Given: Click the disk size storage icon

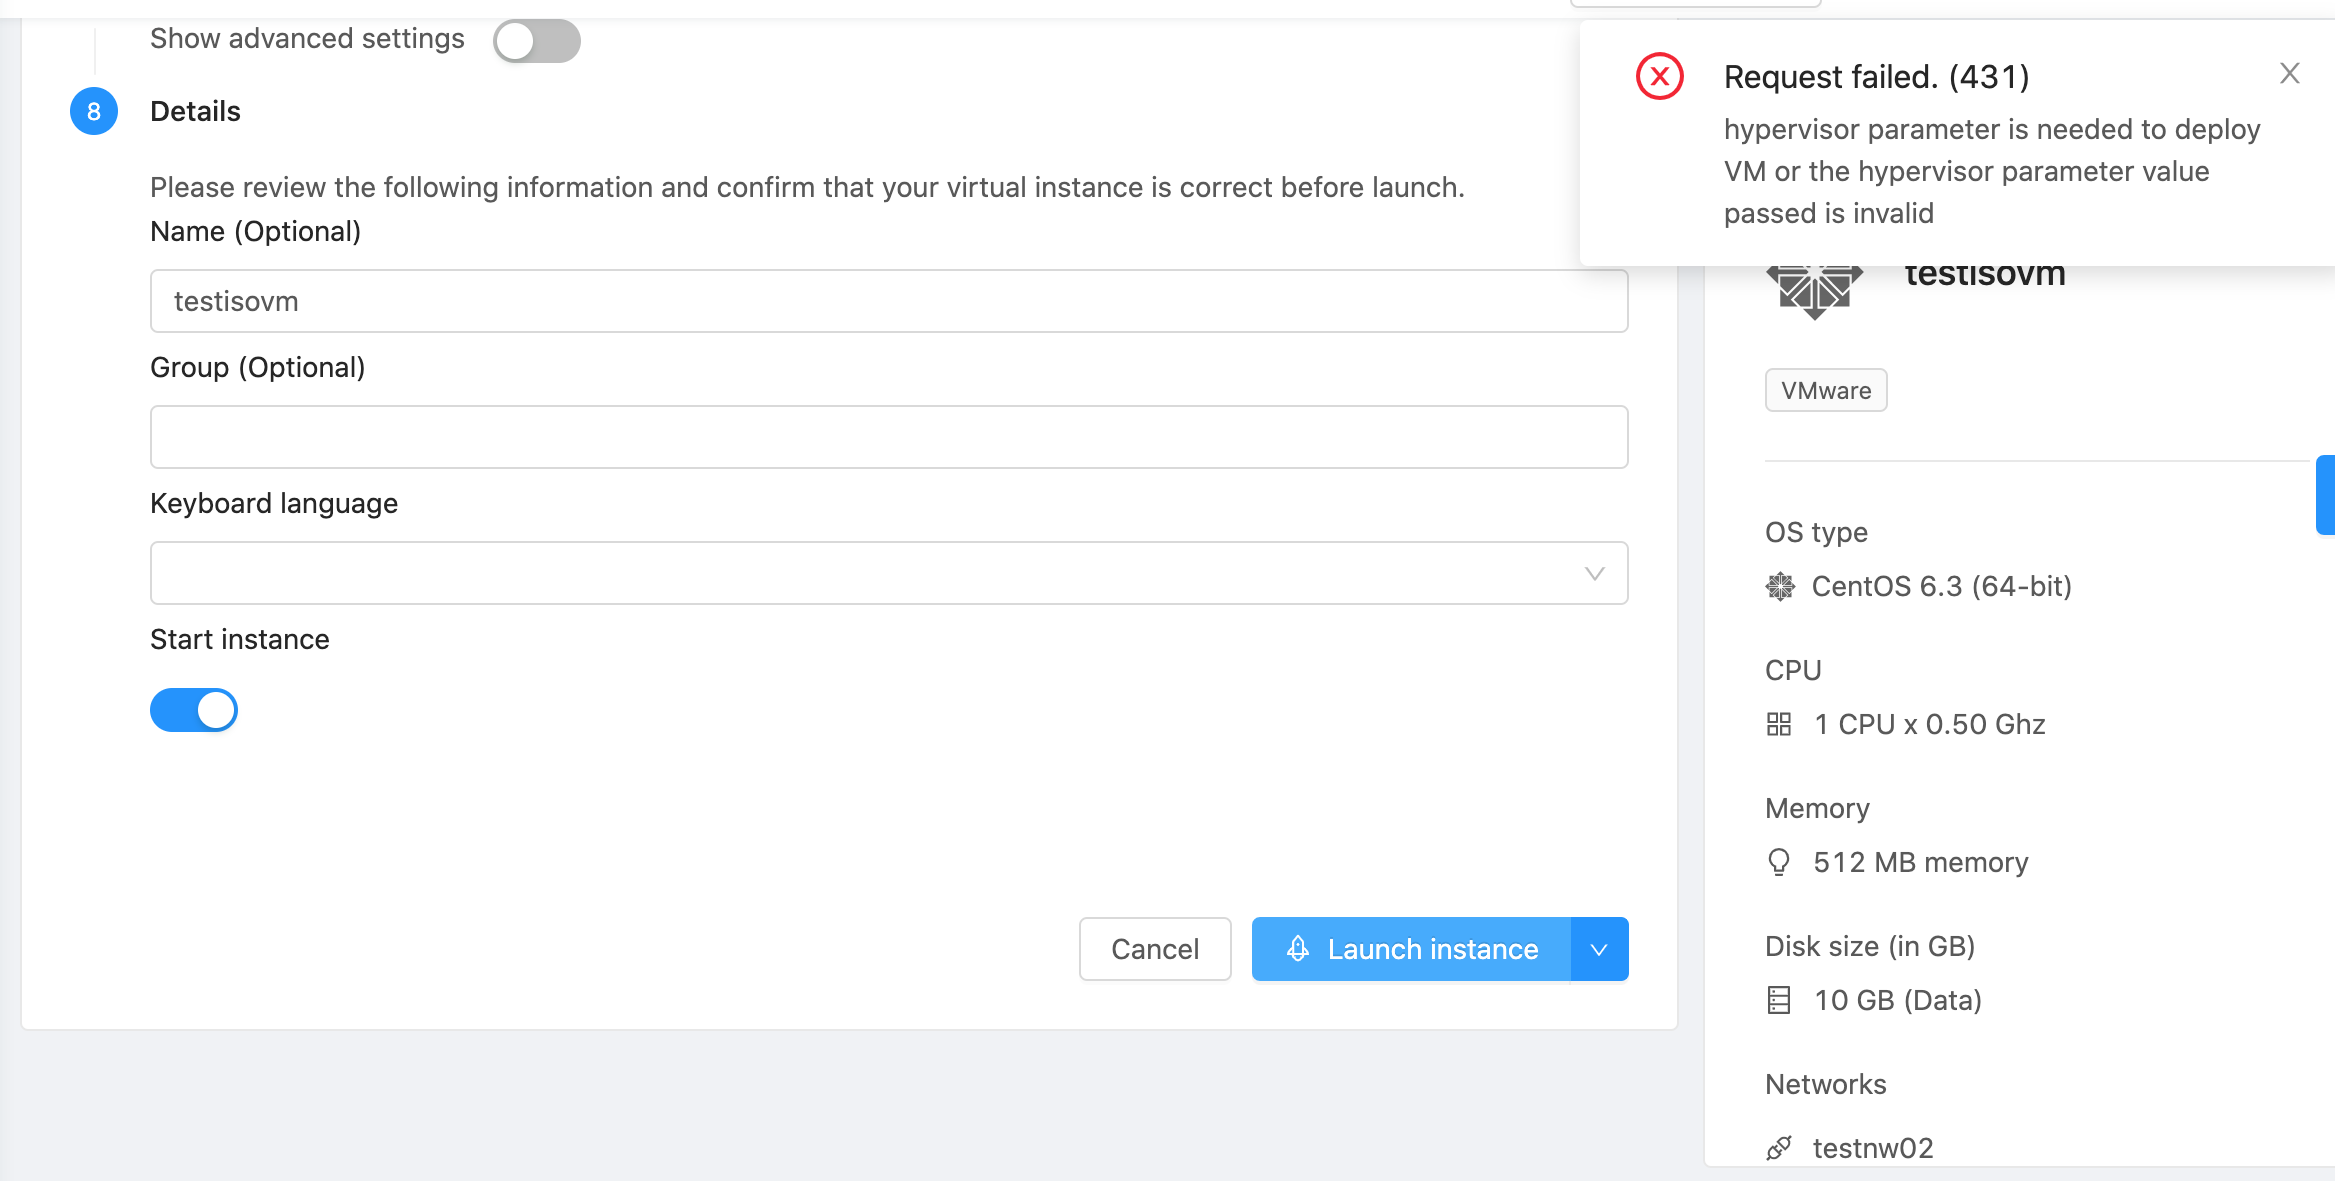Looking at the screenshot, I should pyautogui.click(x=1779, y=1000).
